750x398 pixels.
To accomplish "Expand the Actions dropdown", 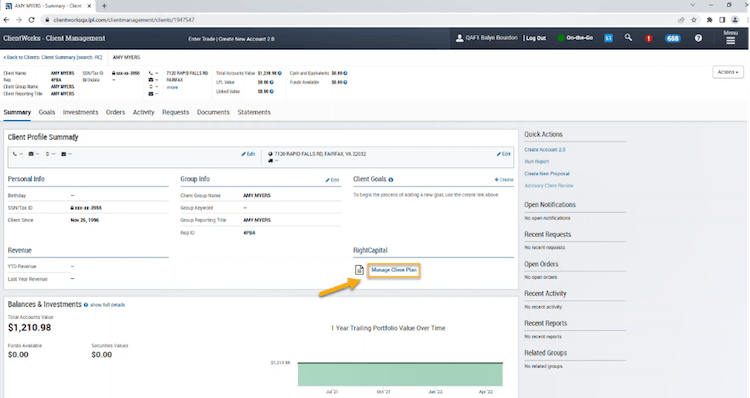I will tap(728, 72).
